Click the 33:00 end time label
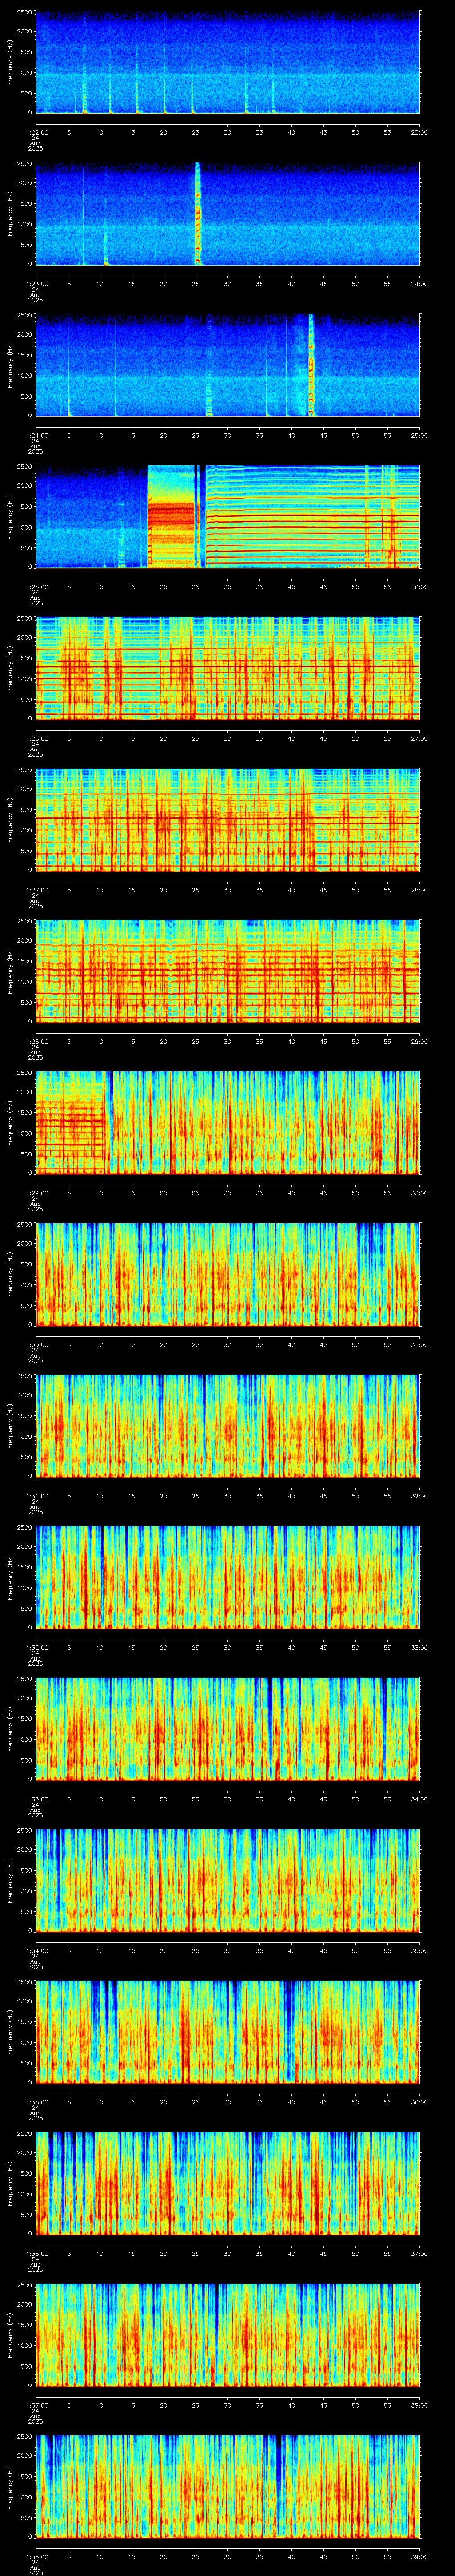This screenshot has height=2576, width=455. tap(419, 1647)
